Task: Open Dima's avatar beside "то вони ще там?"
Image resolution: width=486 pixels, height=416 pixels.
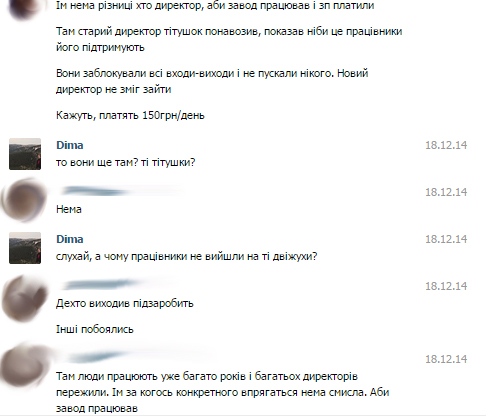Action: [25, 154]
